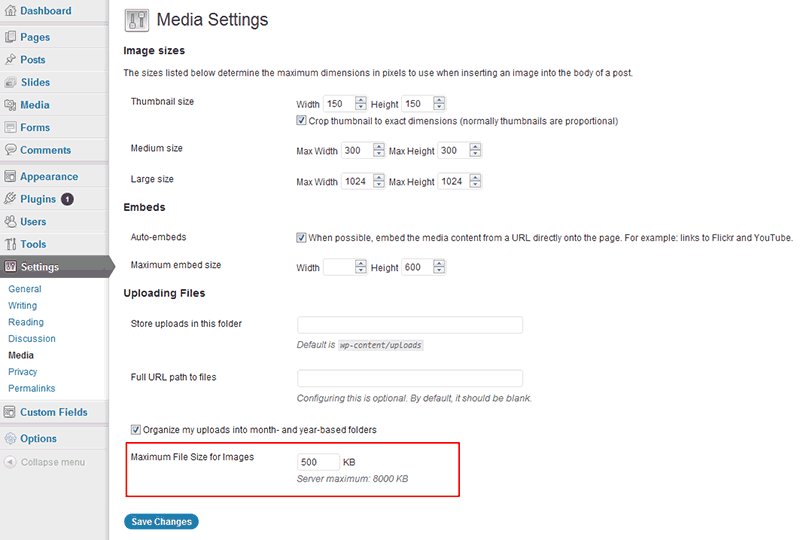Click the Plugins plug icon
This screenshot has width=800, height=540.
(x=10, y=199)
